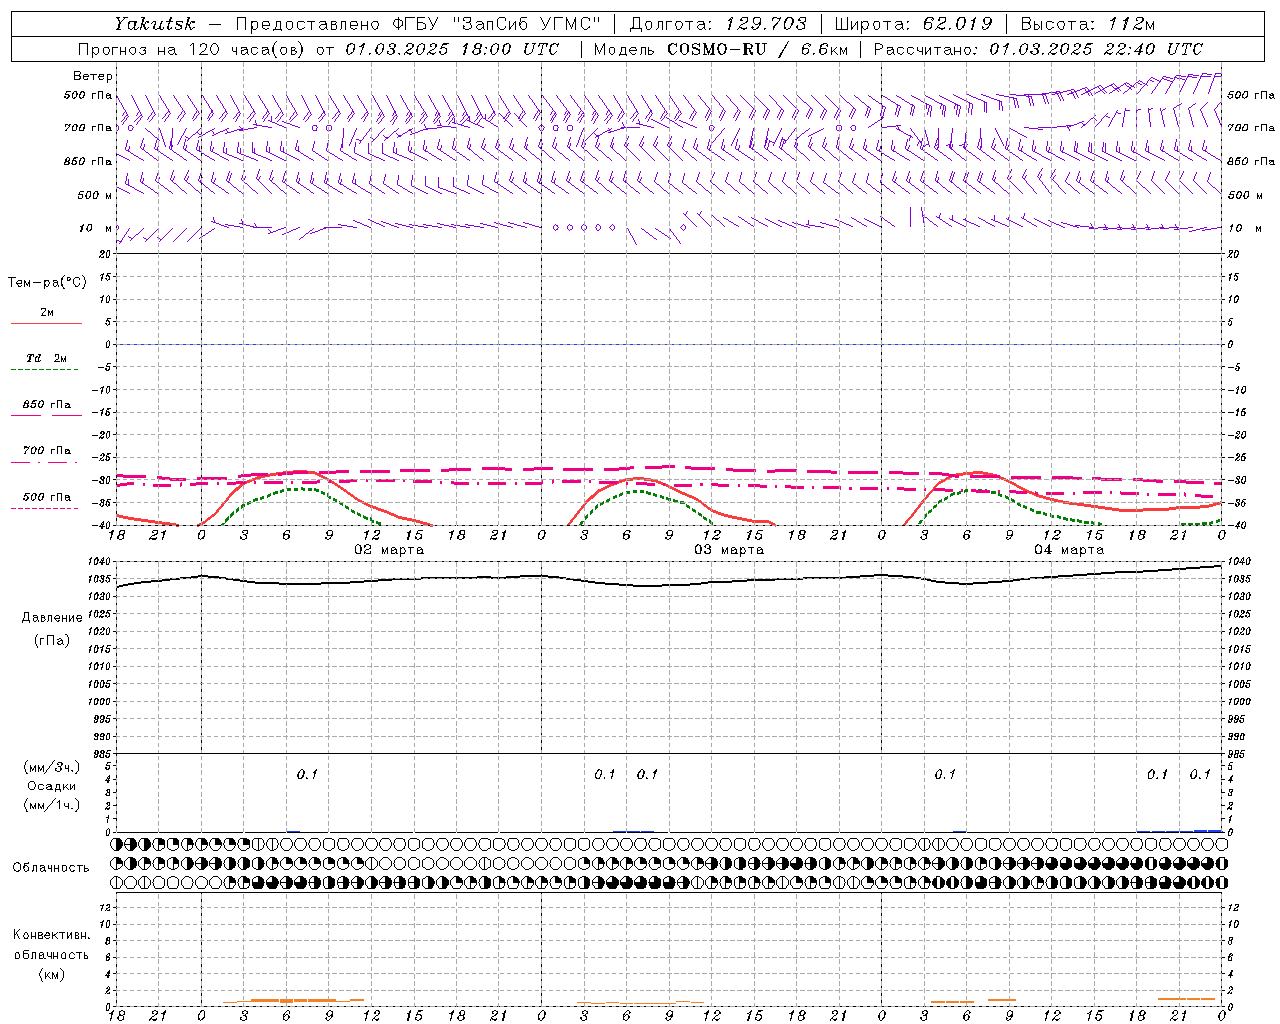
Task: Click the "Рассчитано: 01.03.2025 22:40 UTC" timestamp
Action: pos(1038,49)
